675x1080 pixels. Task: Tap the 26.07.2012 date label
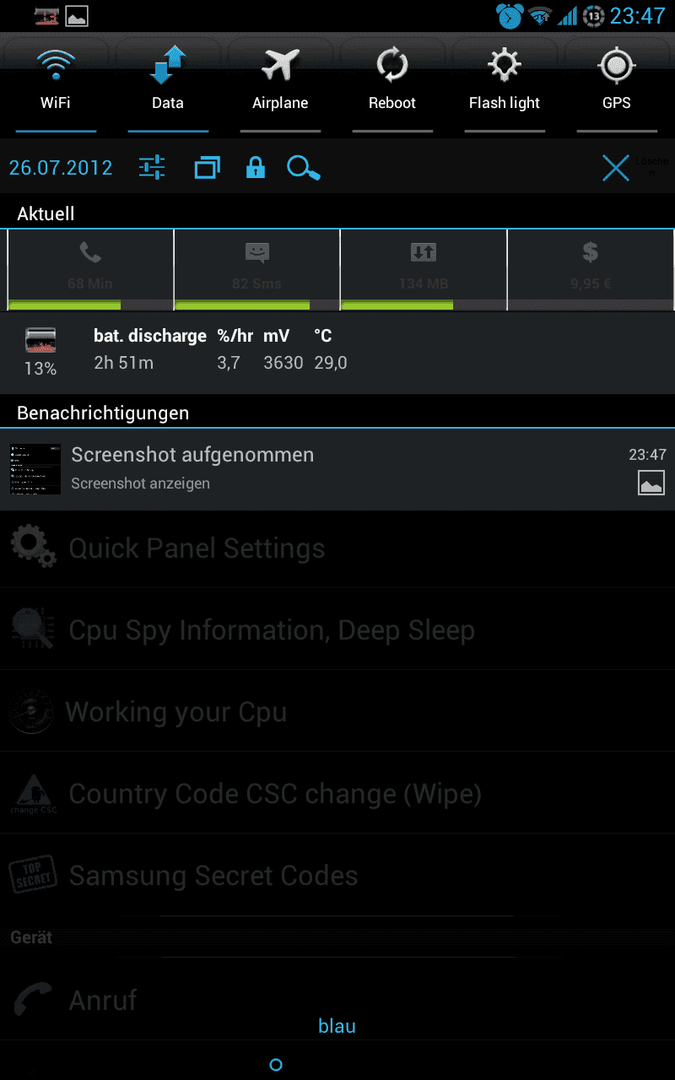pos(61,167)
